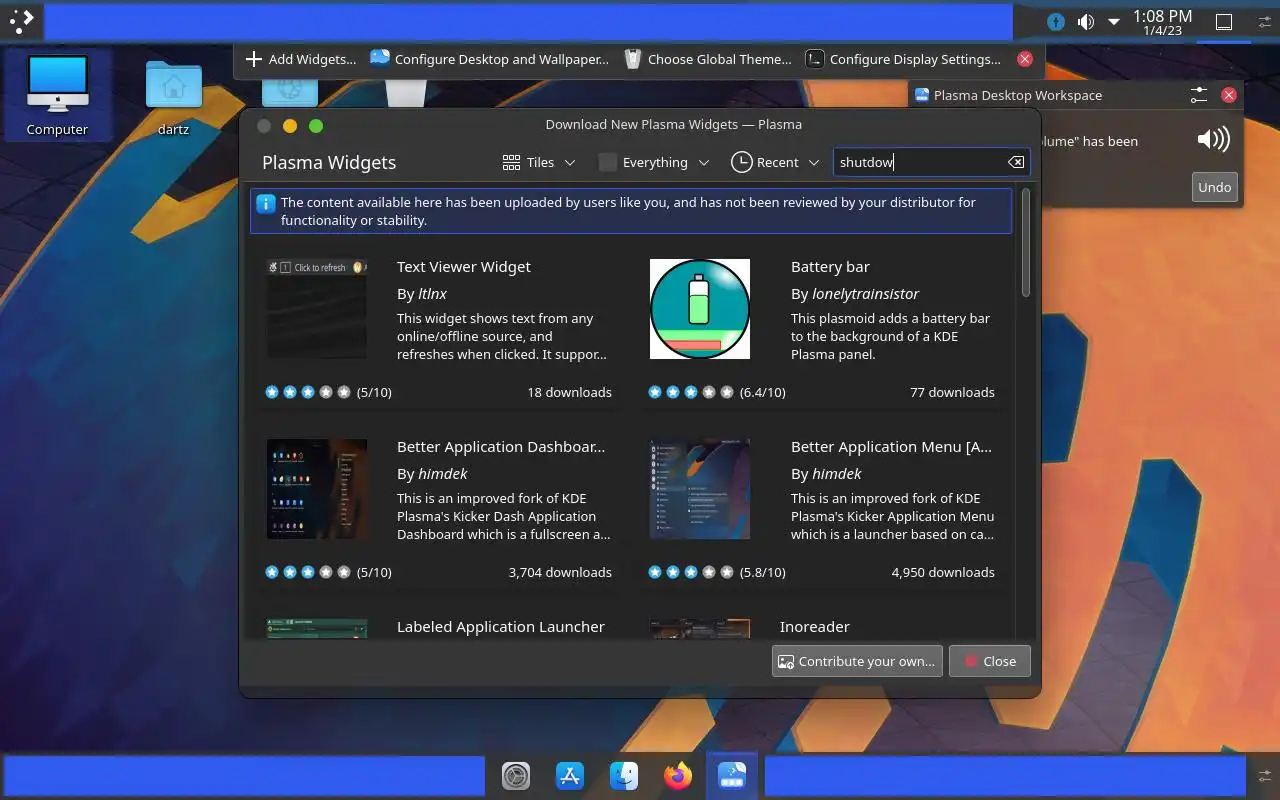Open the Battery bar widget title
The image size is (1280, 800).
click(830, 267)
